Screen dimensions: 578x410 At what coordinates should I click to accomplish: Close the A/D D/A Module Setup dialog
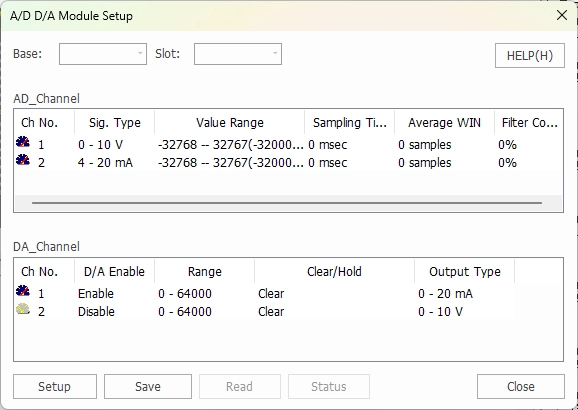562,15
